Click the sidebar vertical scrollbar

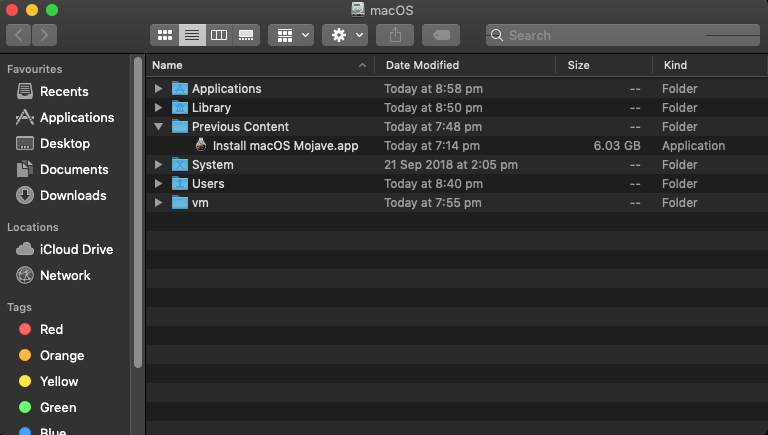138,212
